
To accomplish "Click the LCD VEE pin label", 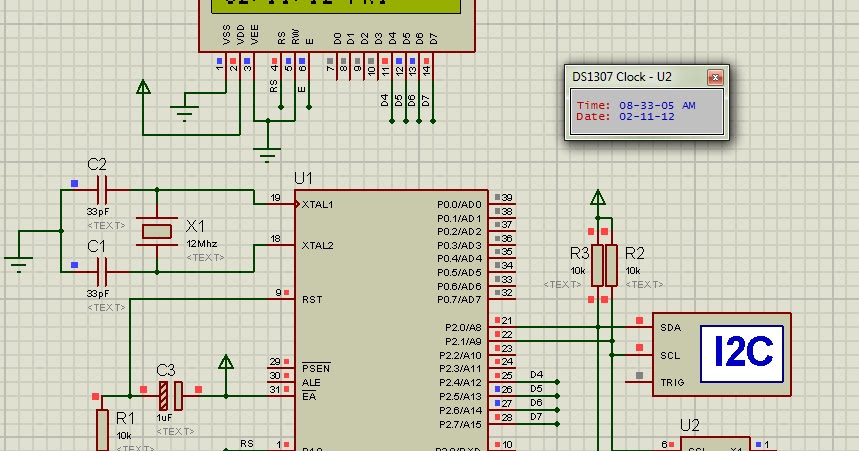I will click(x=254, y=34).
